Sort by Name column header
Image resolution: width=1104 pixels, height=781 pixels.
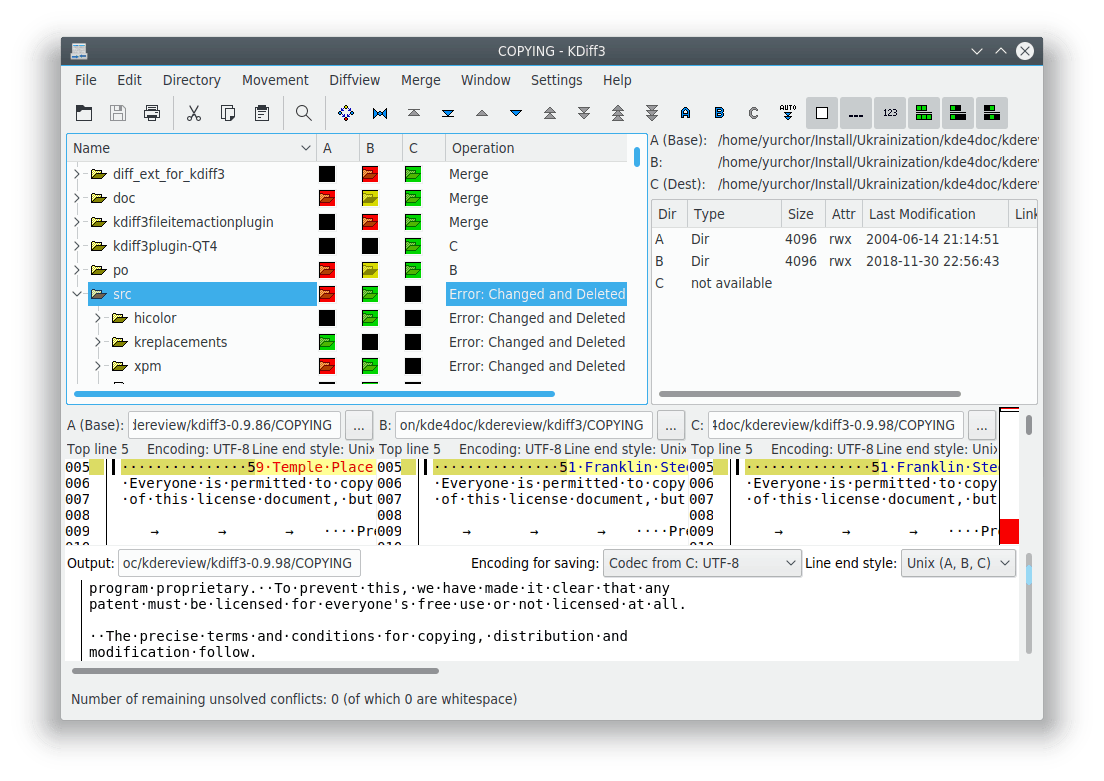[192, 148]
